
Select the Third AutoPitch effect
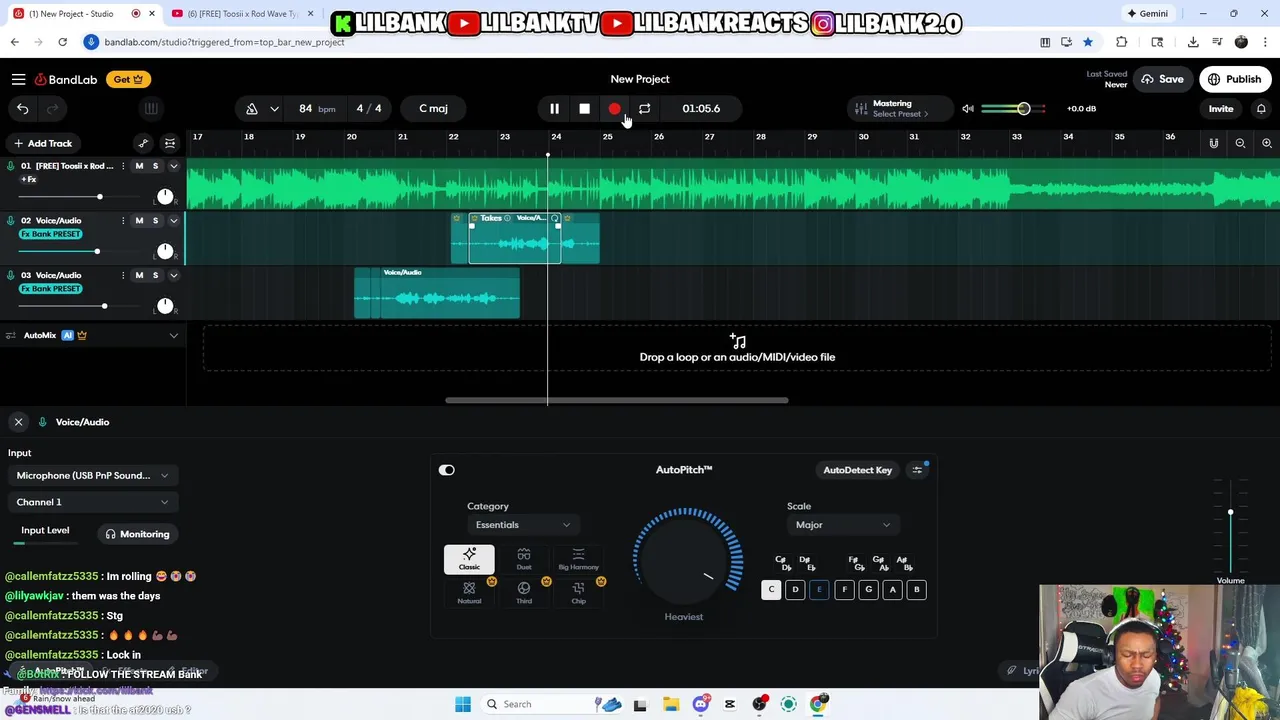[524, 593]
